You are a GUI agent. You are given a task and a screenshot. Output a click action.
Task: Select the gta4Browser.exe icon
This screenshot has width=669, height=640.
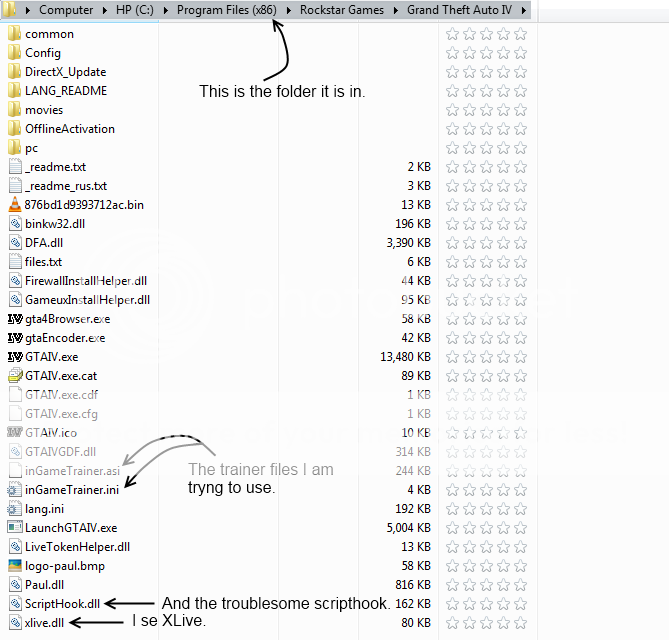14,319
